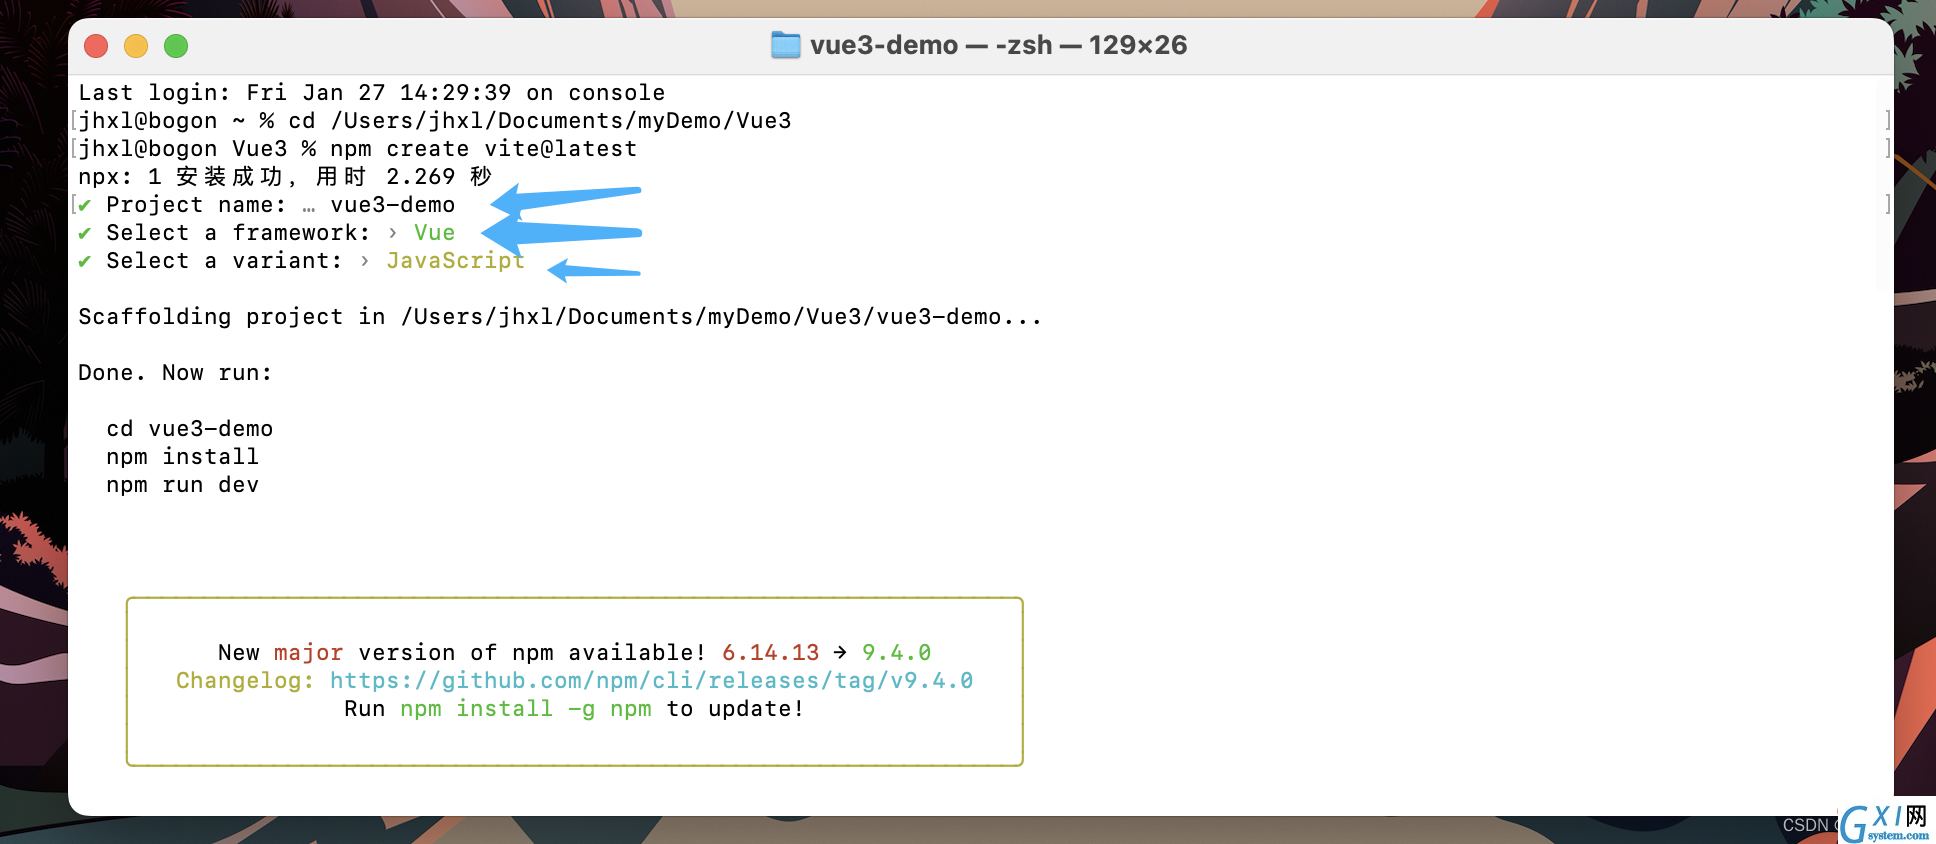Click the old npm version '6.14.13'

point(771,653)
